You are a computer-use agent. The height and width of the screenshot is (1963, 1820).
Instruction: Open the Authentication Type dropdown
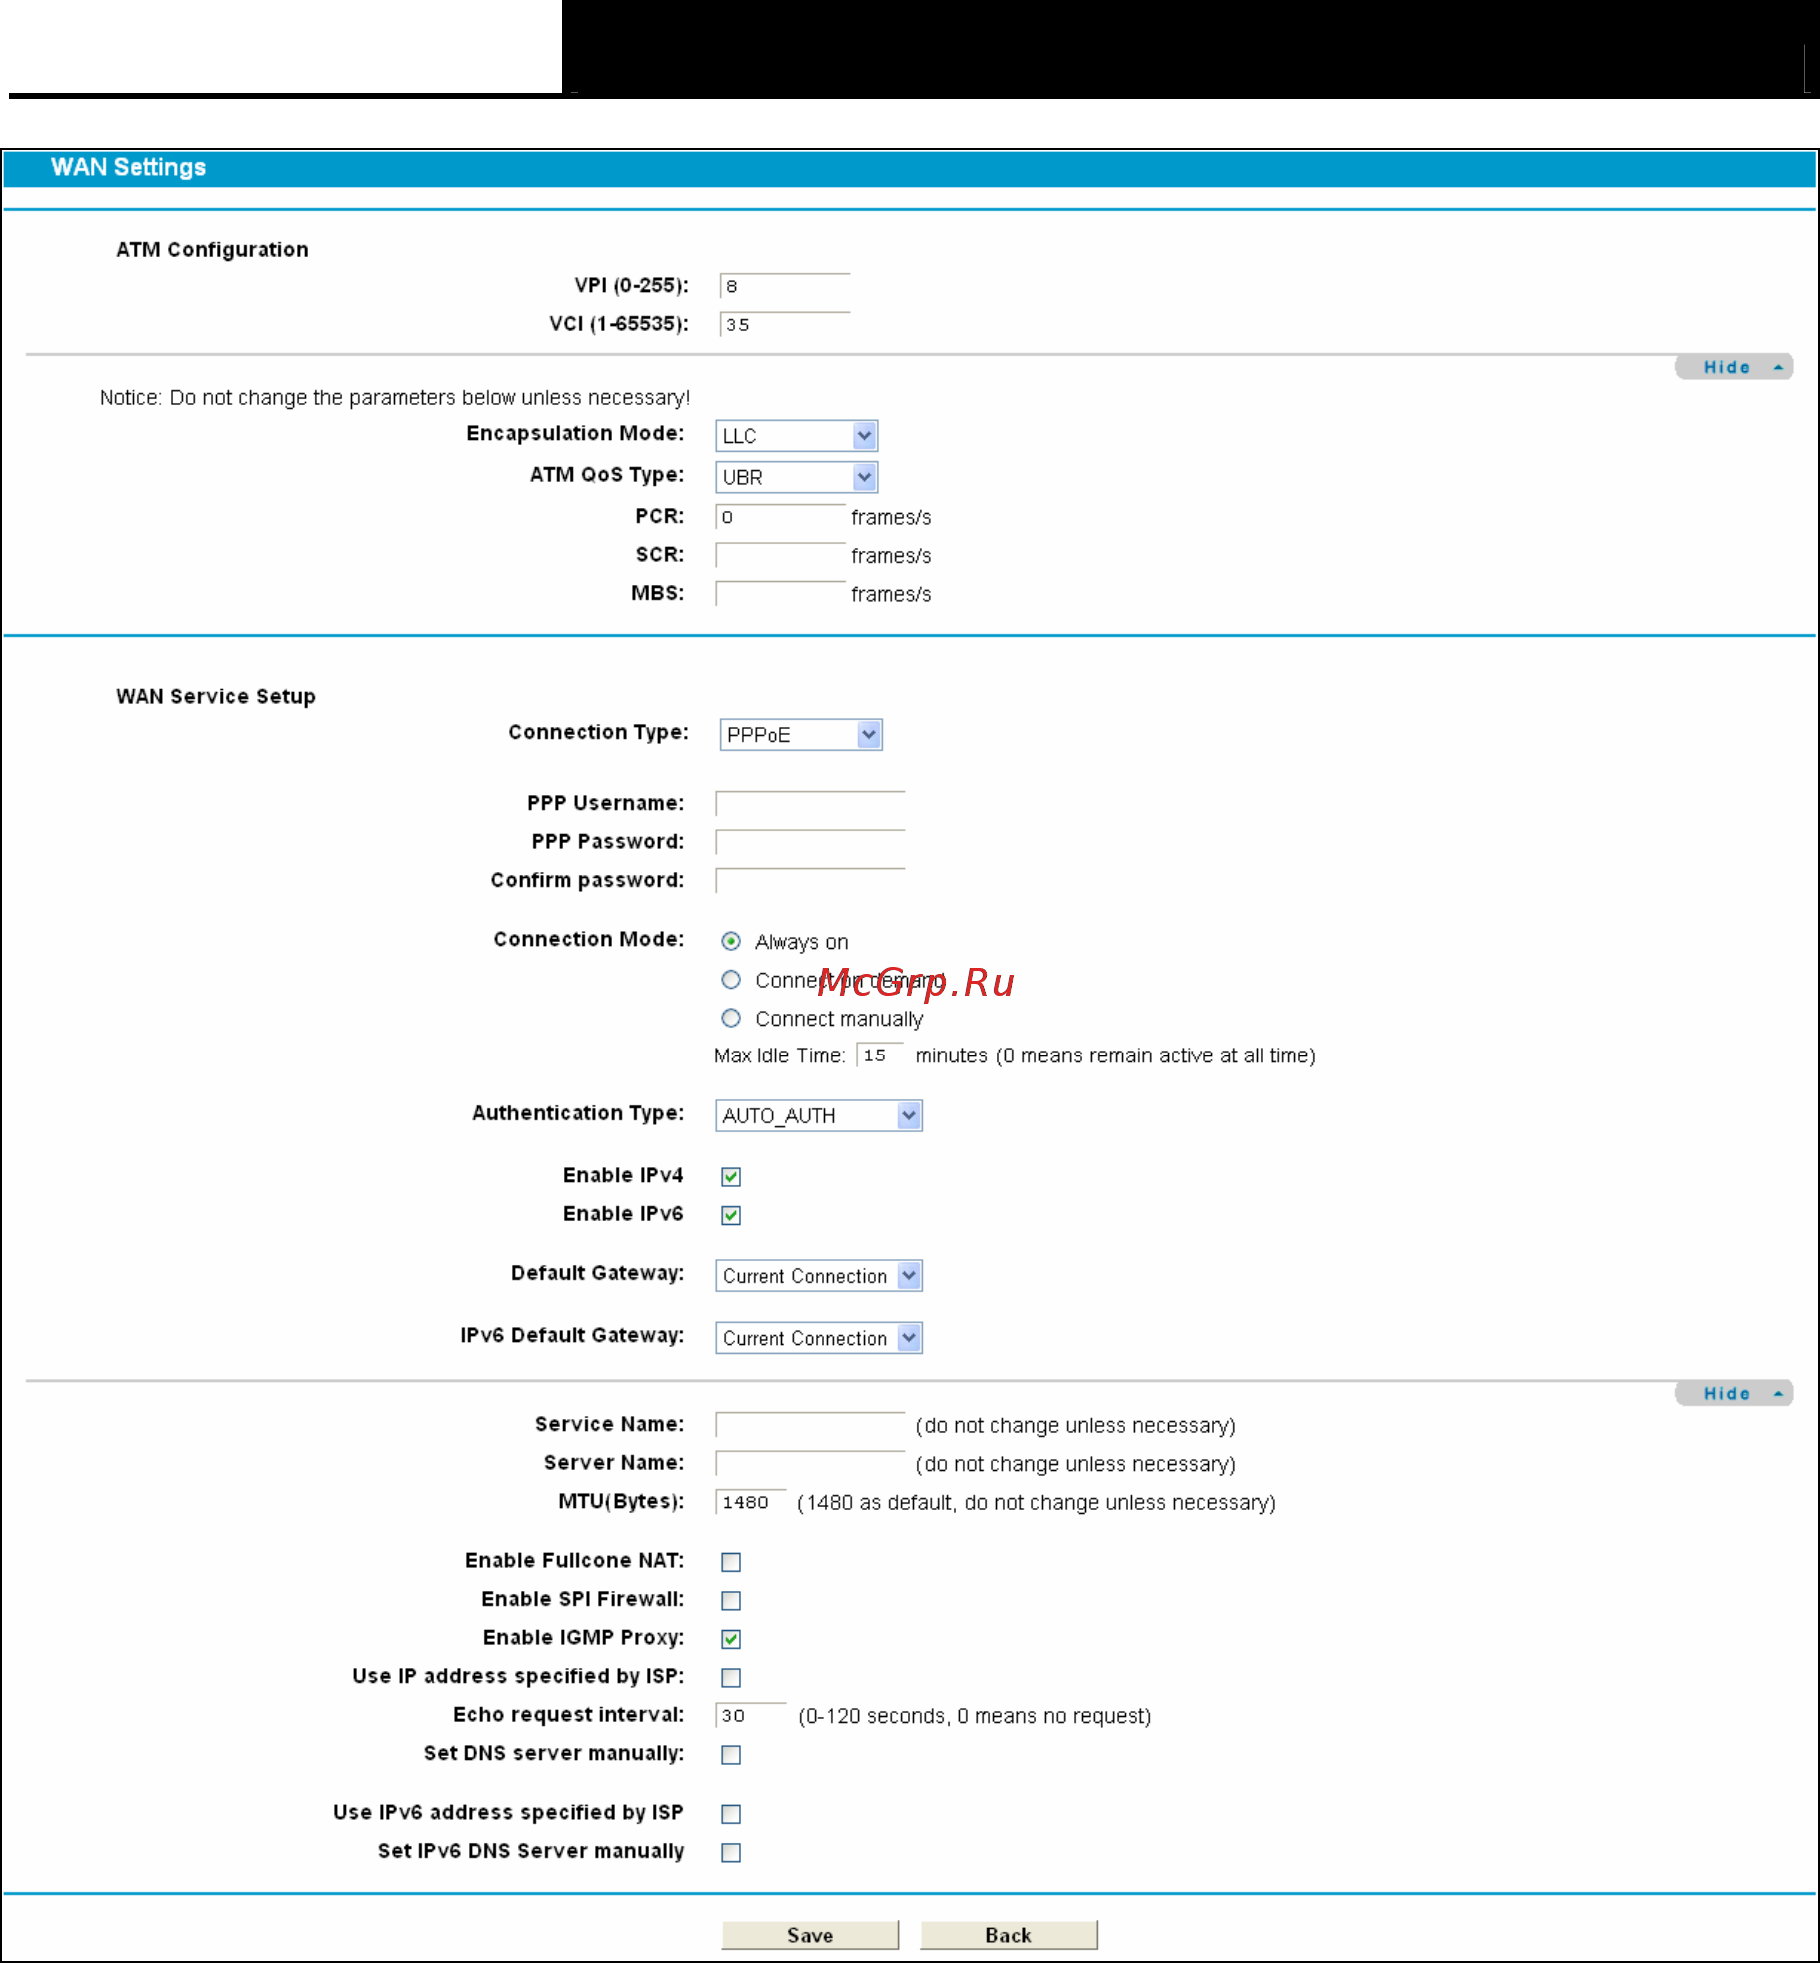(819, 1115)
